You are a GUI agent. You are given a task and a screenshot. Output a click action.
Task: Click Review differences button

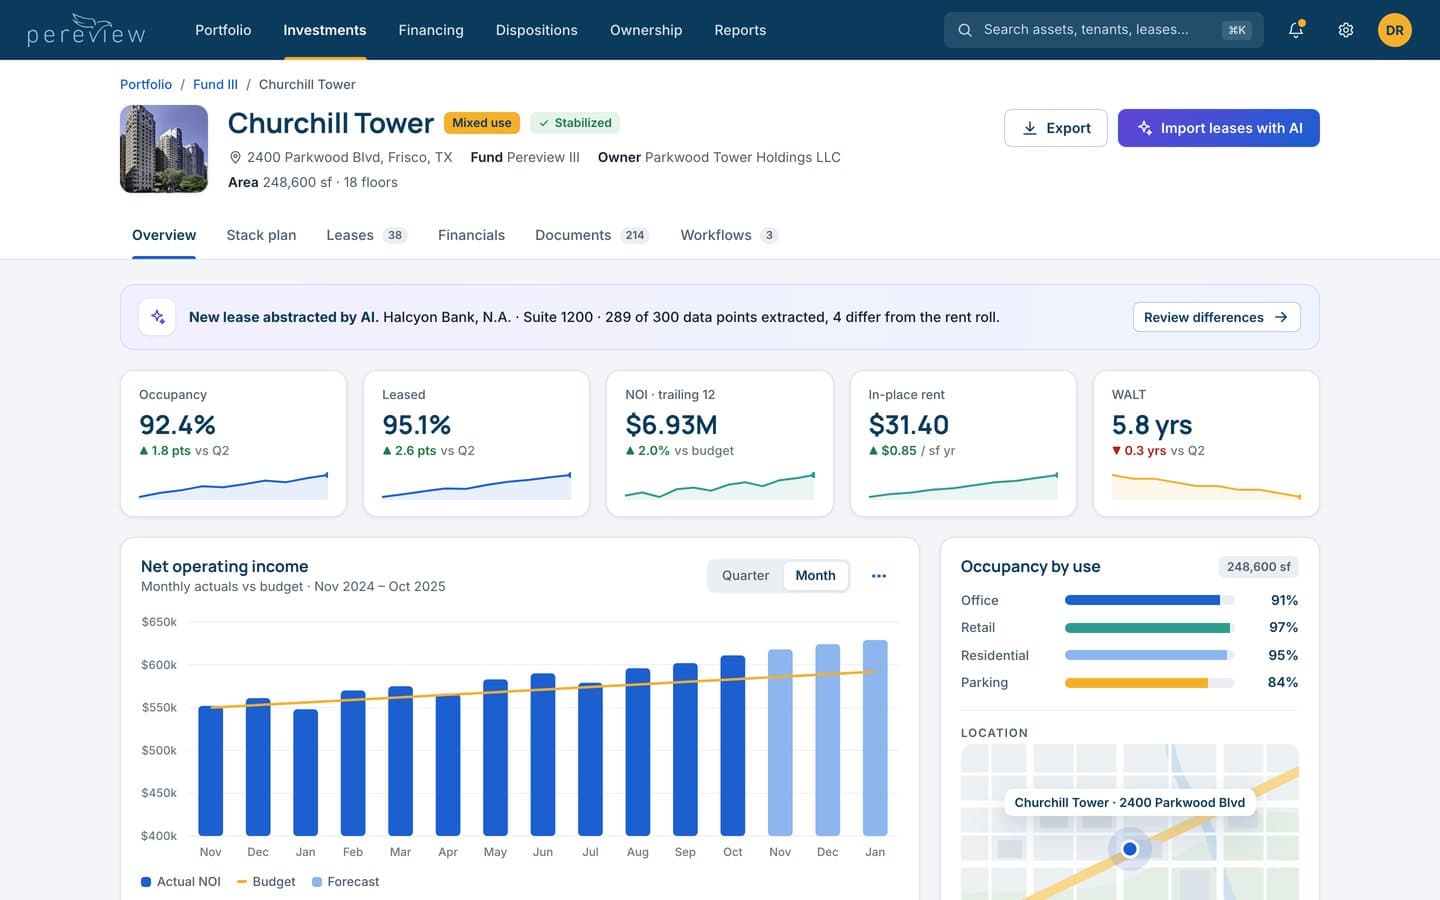pos(1217,317)
